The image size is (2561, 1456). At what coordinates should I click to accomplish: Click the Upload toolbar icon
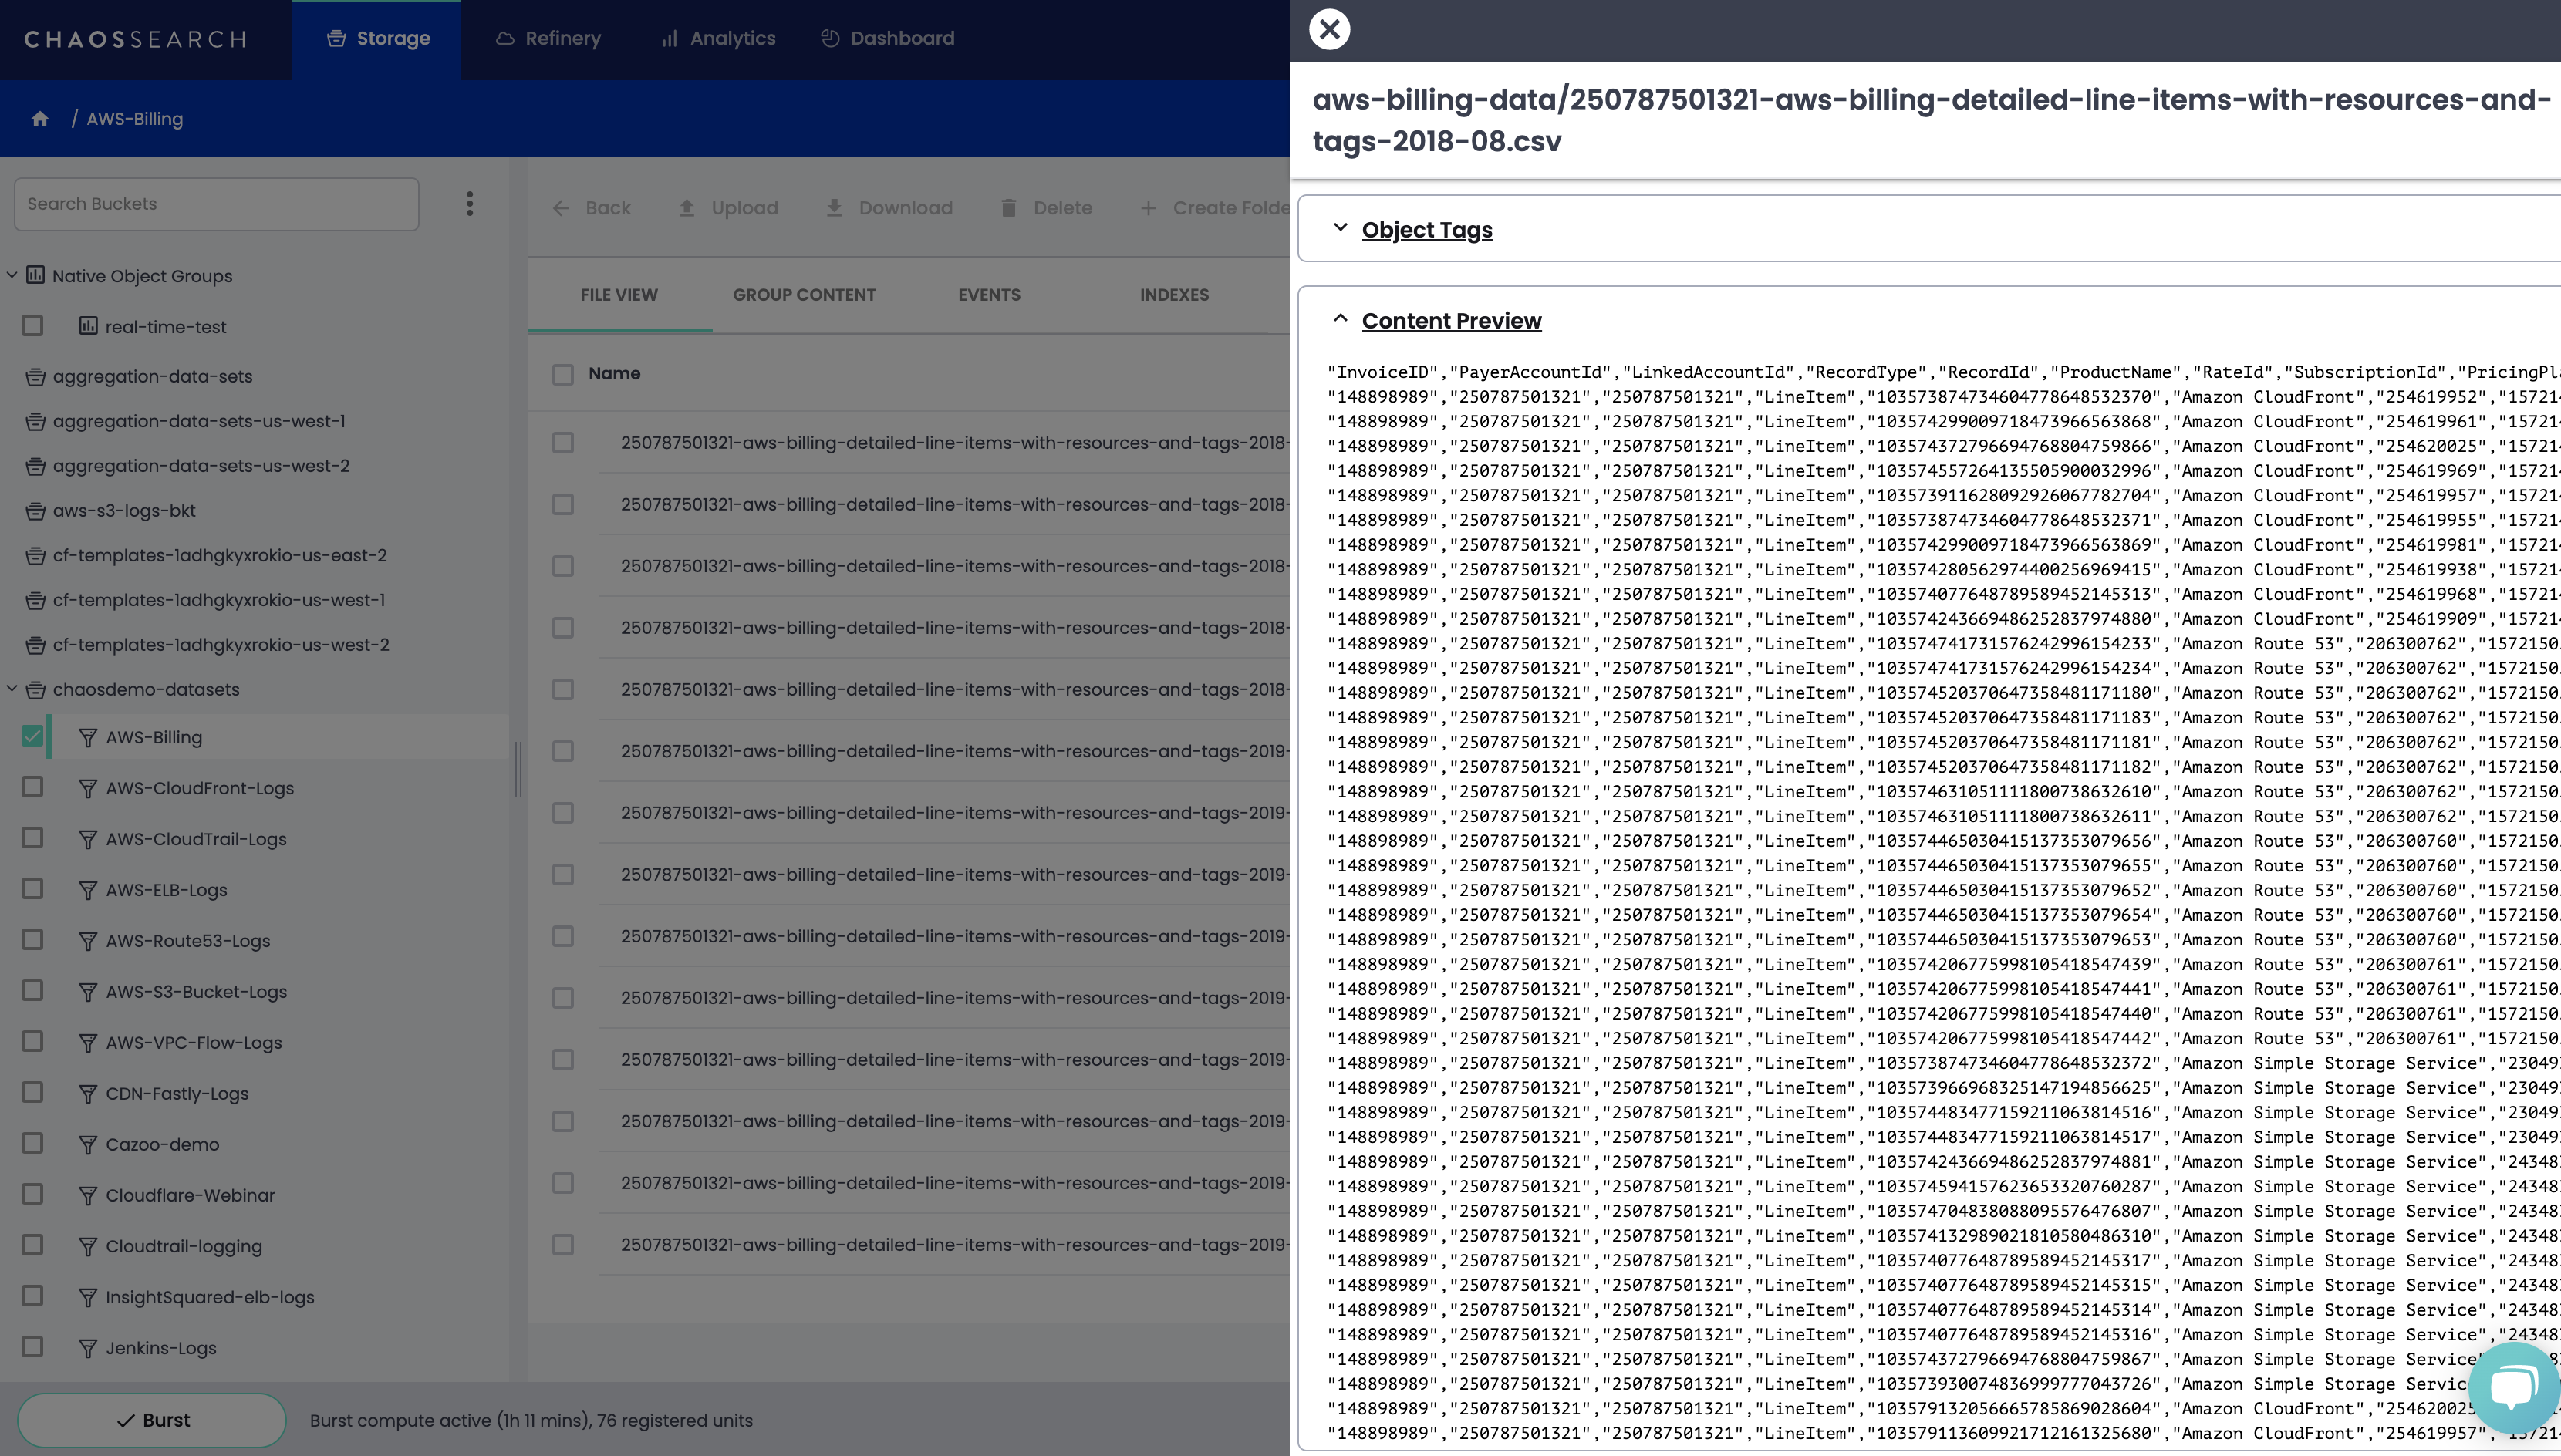point(687,208)
